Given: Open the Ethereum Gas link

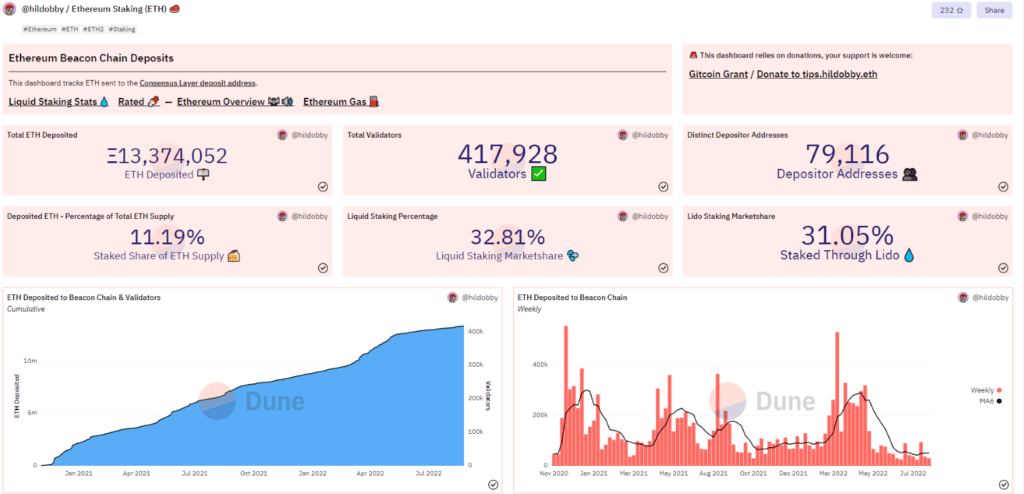Looking at the screenshot, I should pos(341,102).
